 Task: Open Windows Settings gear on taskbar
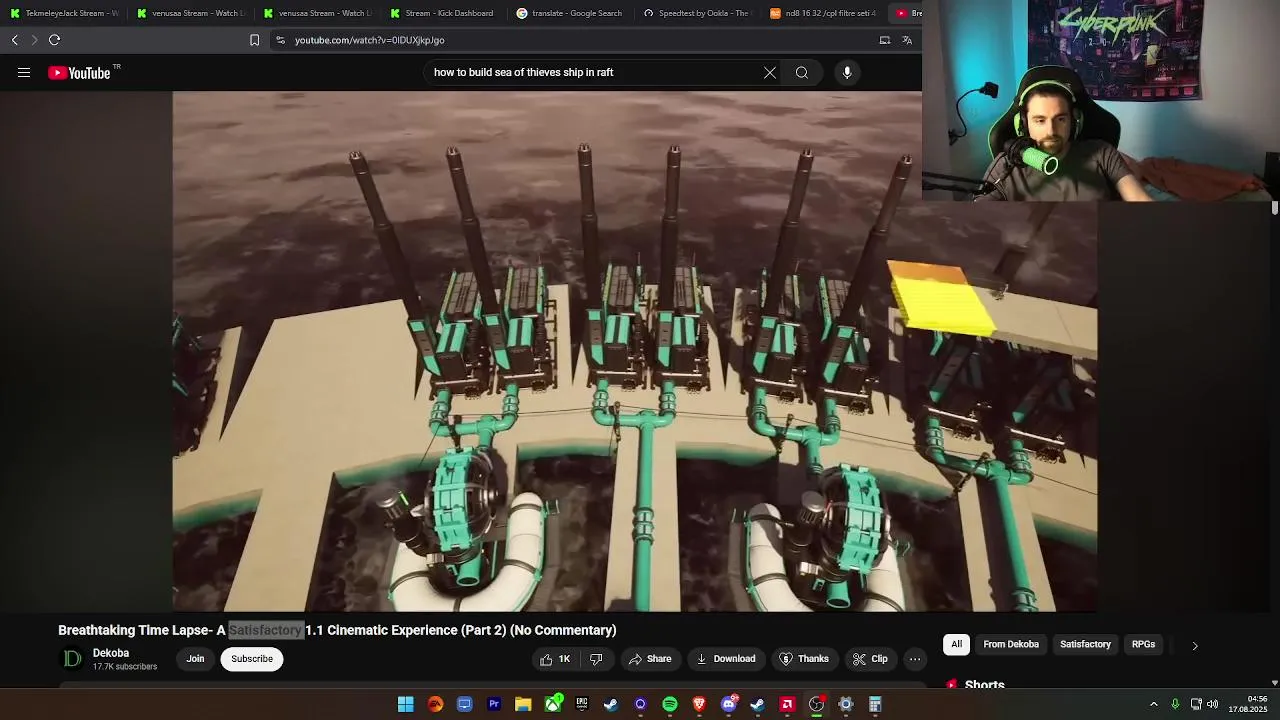846,704
